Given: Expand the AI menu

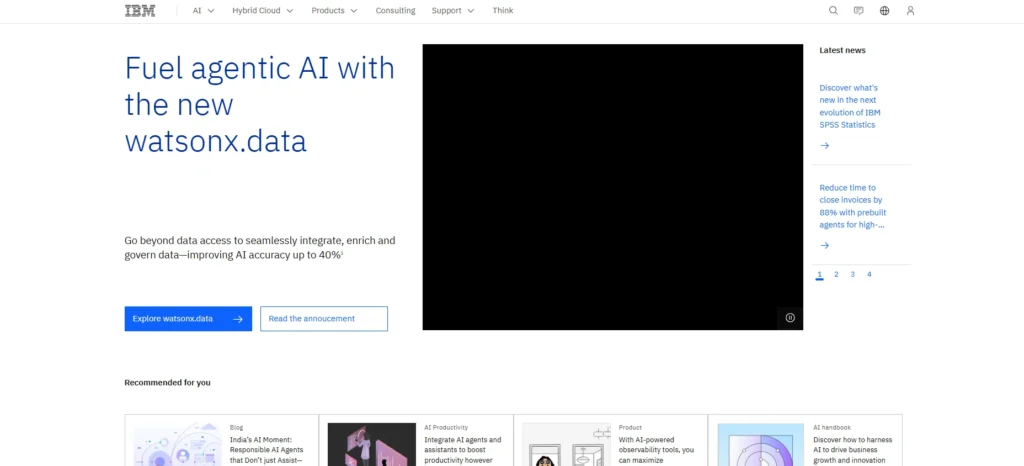Looking at the screenshot, I should [203, 10].
